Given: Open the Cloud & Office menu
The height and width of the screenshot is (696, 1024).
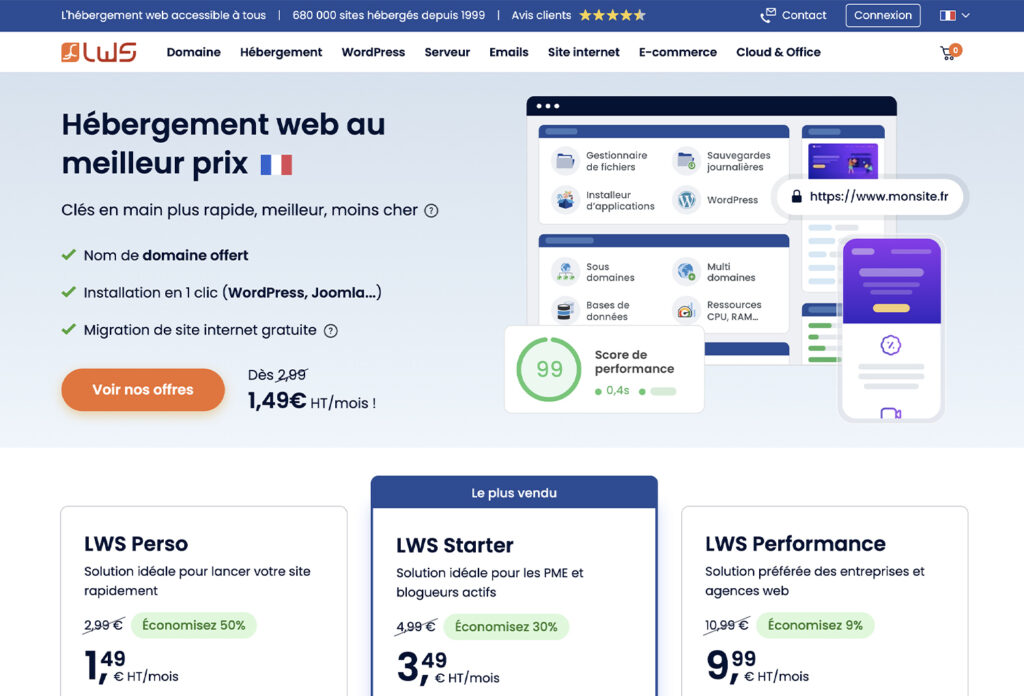Looking at the screenshot, I should click(778, 52).
